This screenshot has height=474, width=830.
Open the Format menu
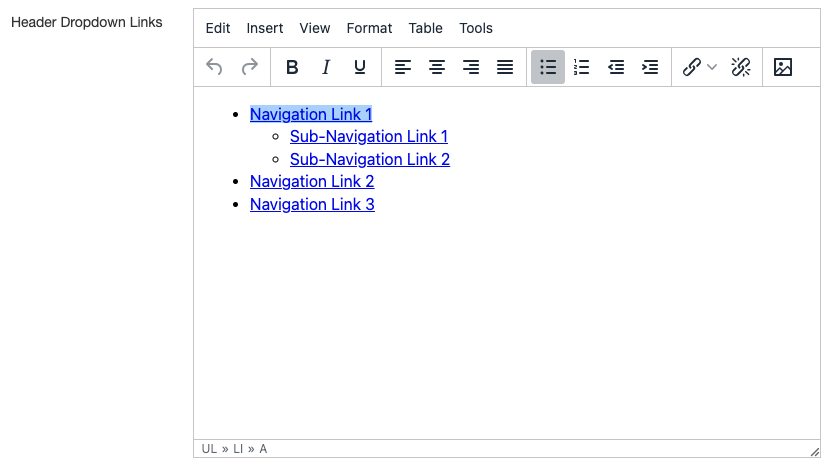coord(369,28)
